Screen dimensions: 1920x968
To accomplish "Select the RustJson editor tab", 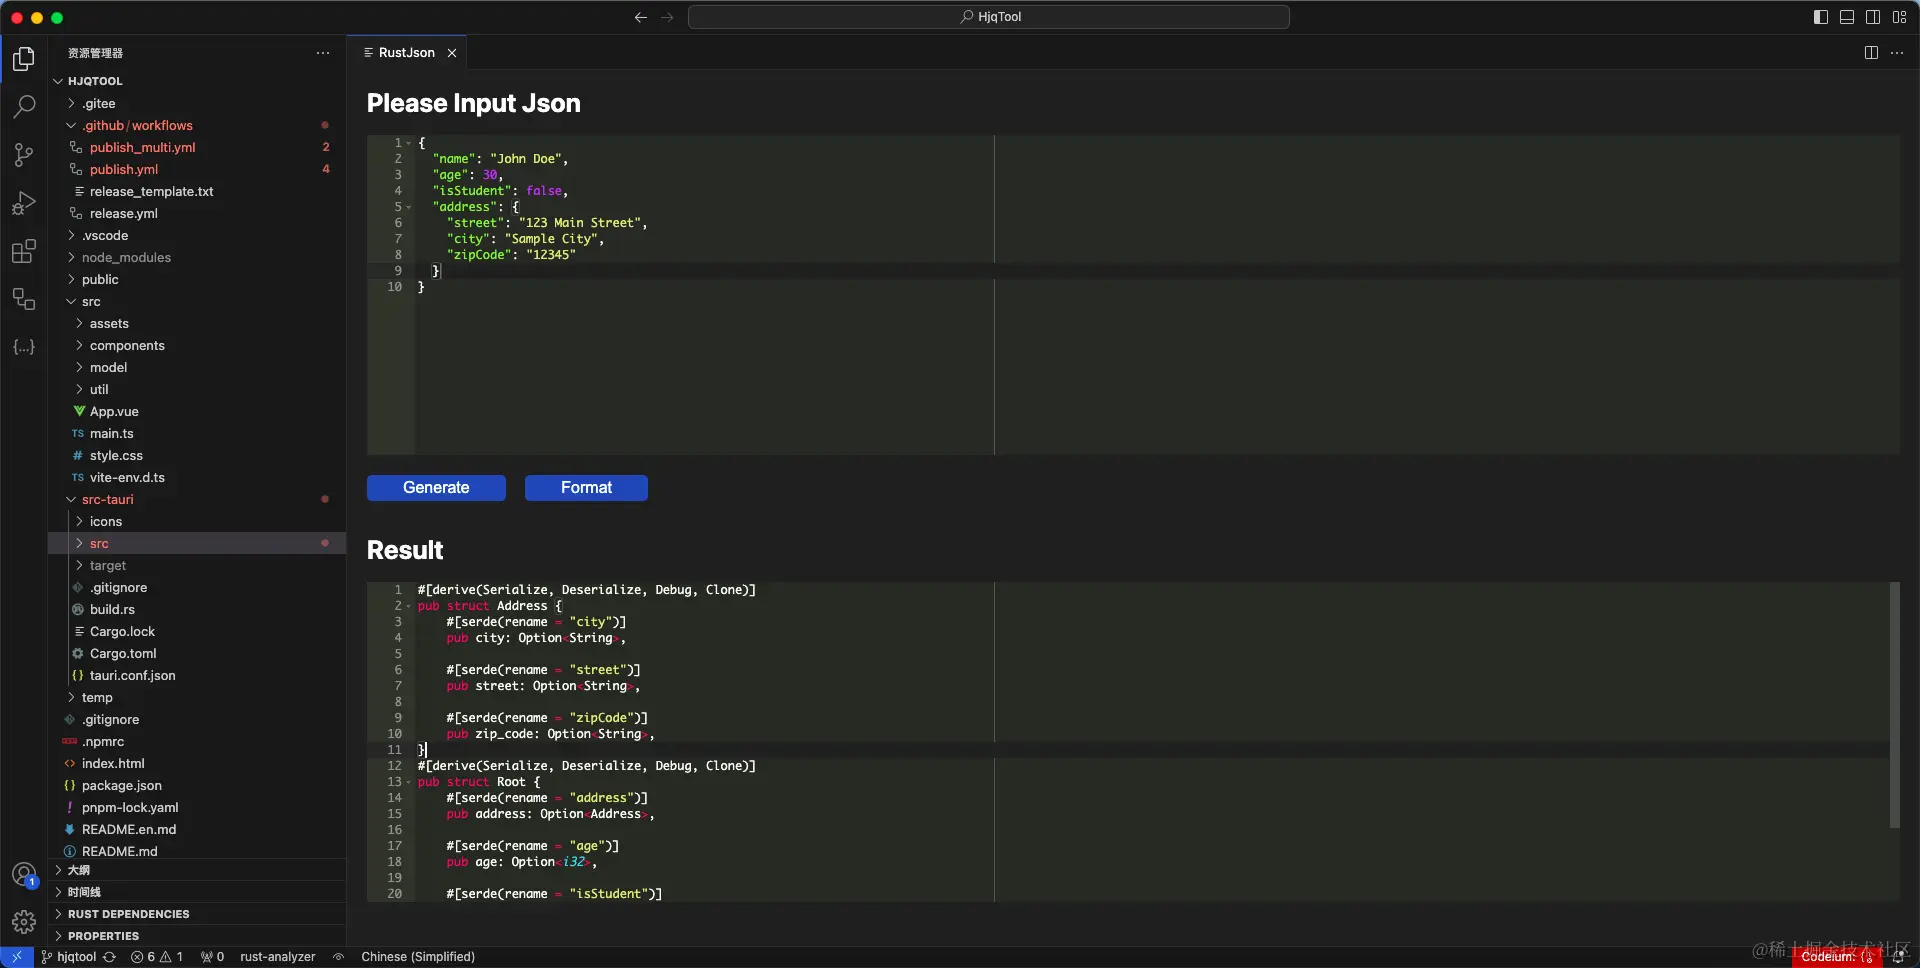I will click(407, 53).
